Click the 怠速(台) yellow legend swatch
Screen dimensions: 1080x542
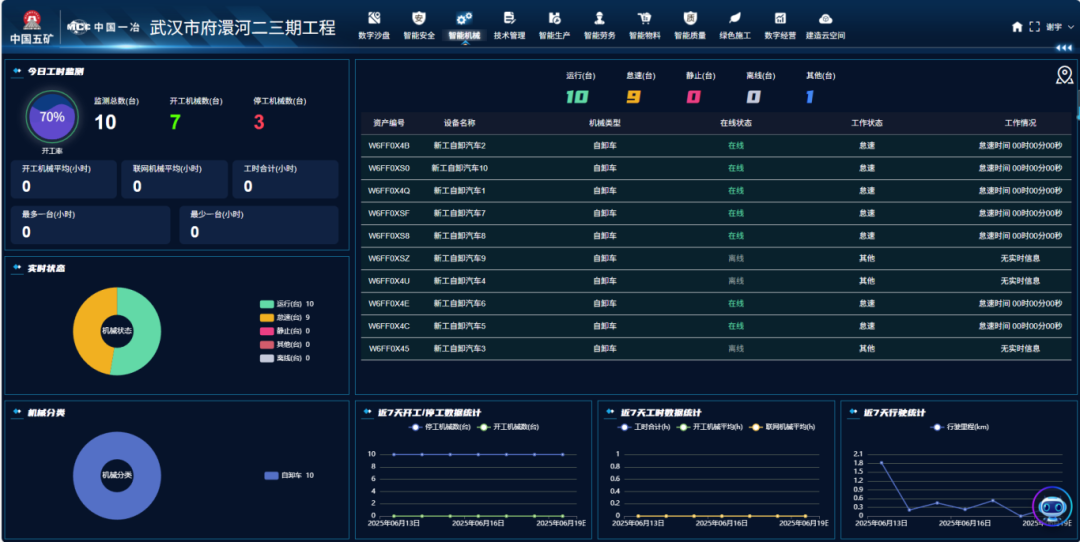coord(266,317)
